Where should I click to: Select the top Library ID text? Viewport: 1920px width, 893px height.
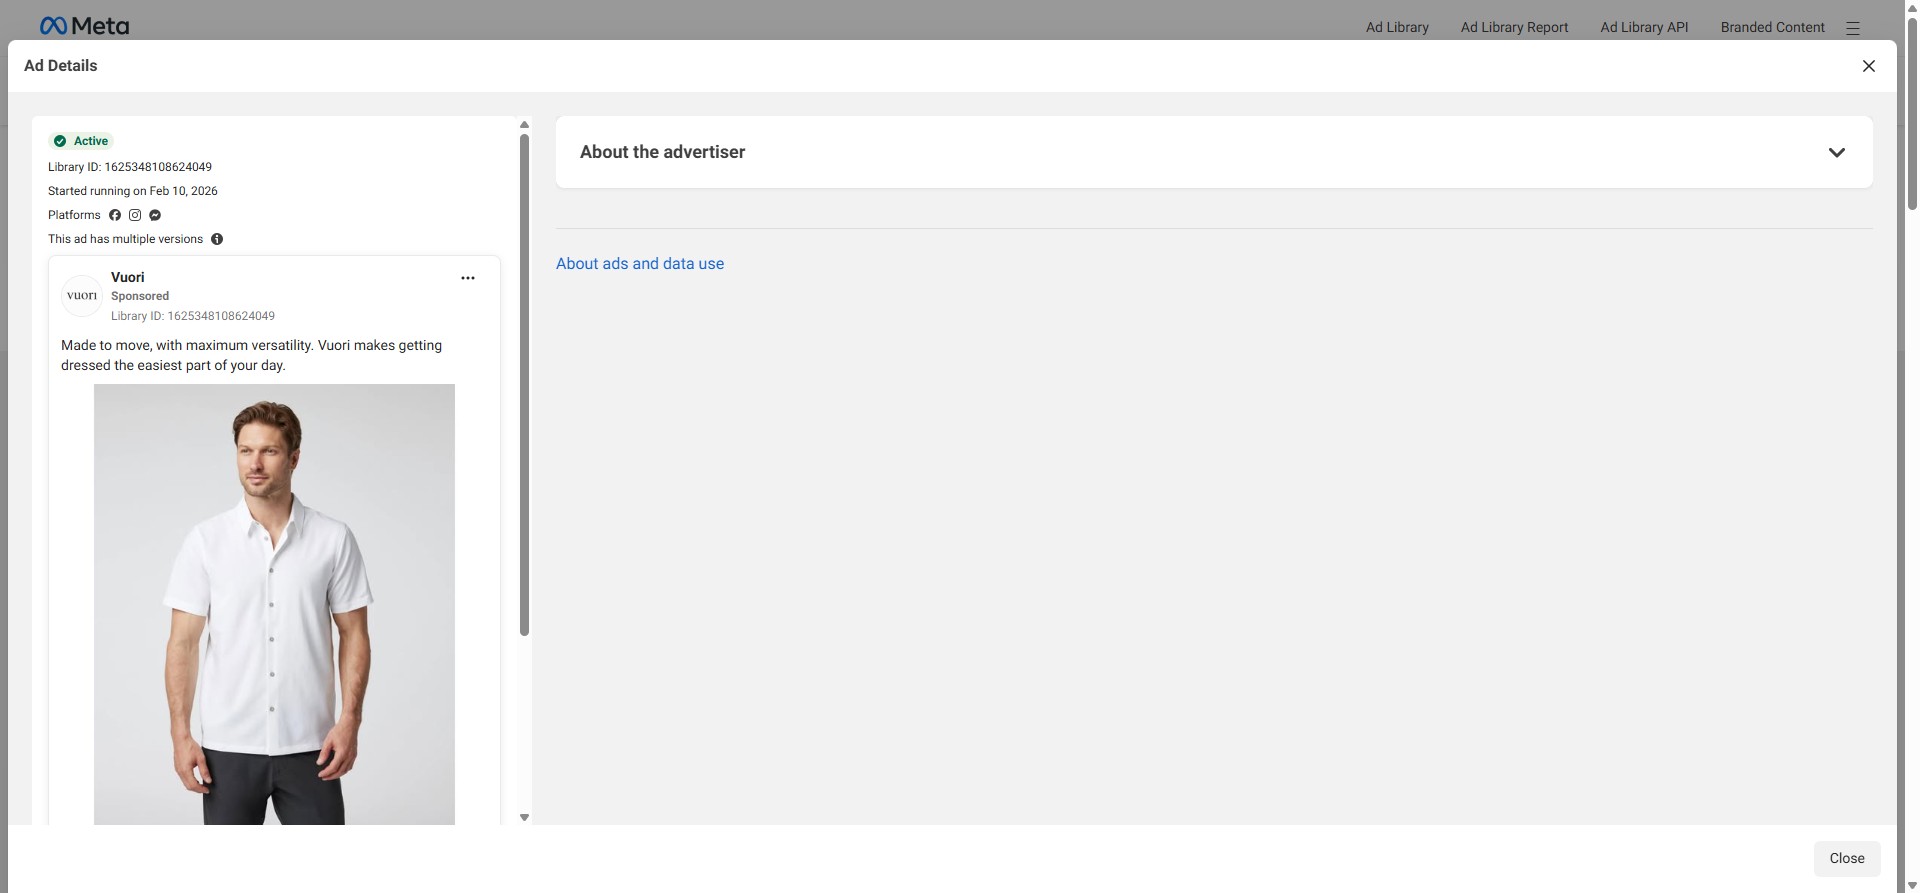coord(130,167)
